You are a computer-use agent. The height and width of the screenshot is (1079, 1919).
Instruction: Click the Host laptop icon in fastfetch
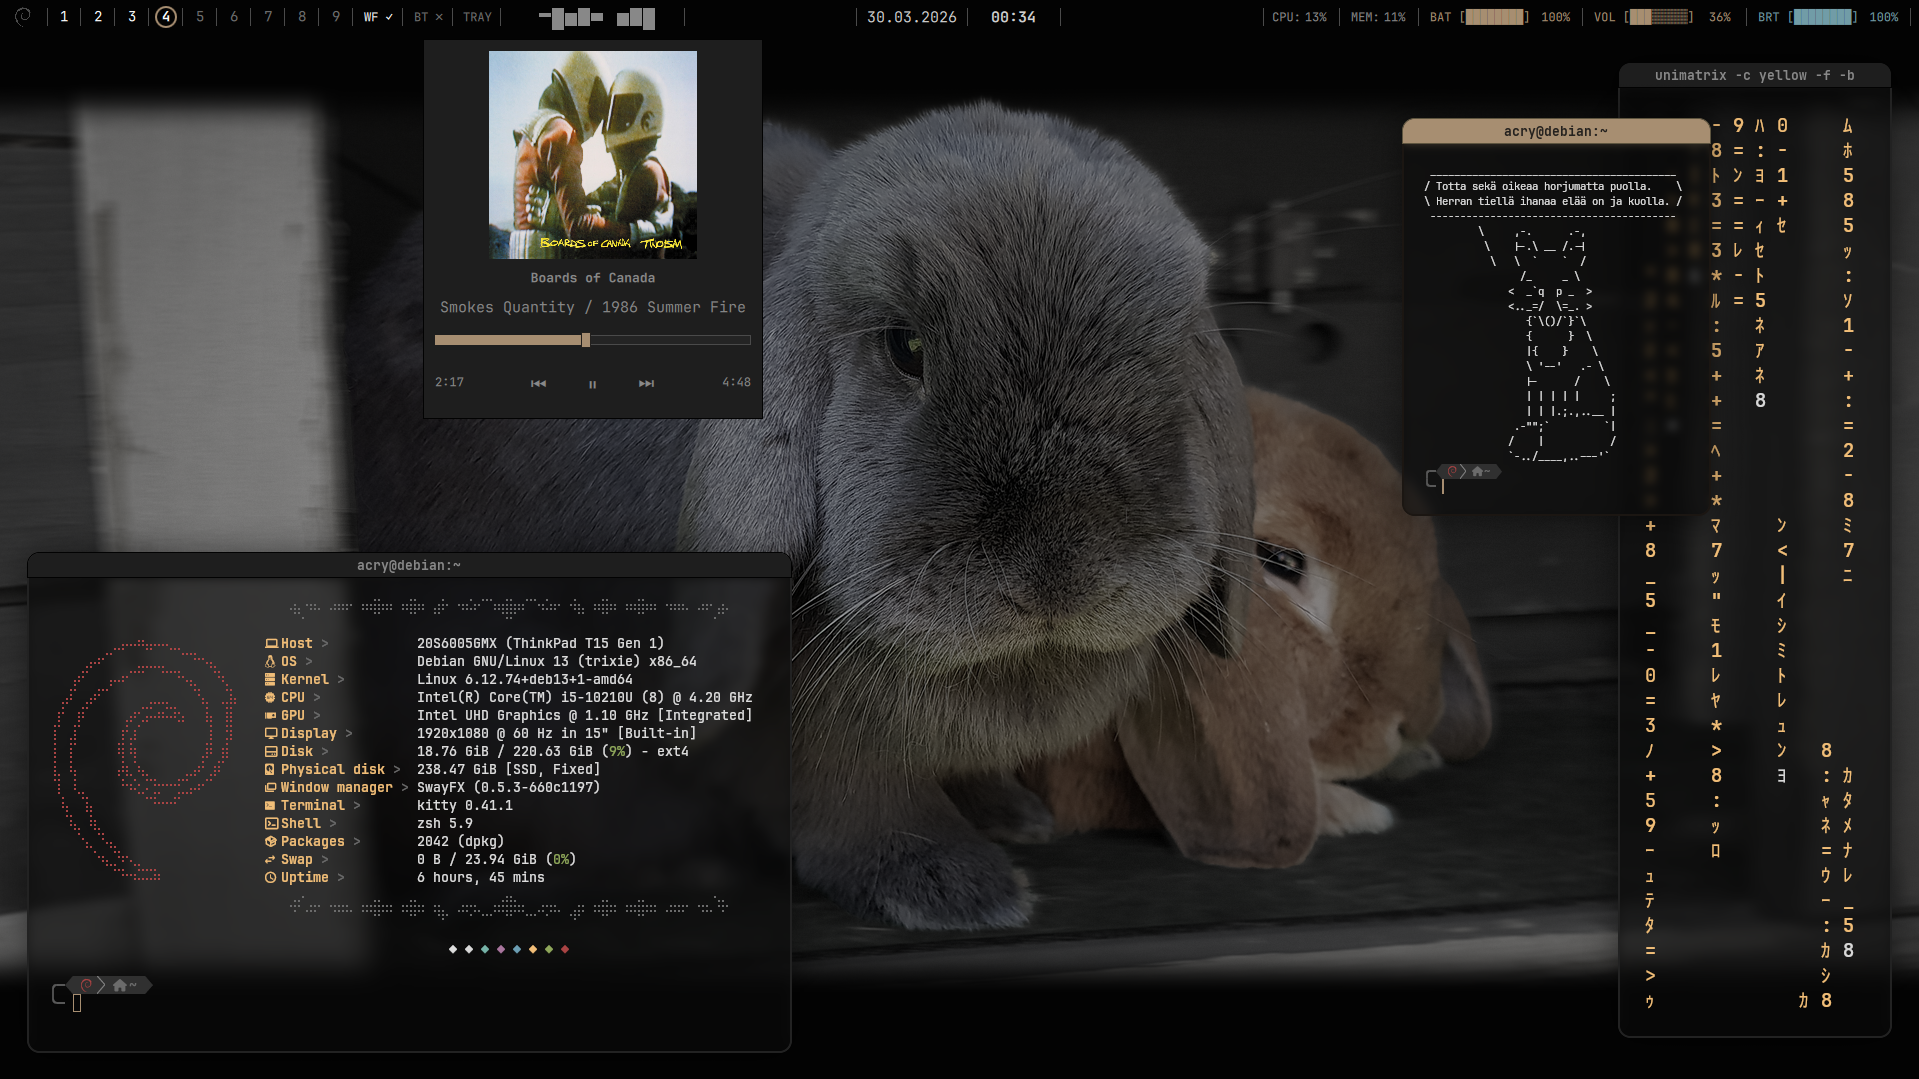pyautogui.click(x=270, y=643)
